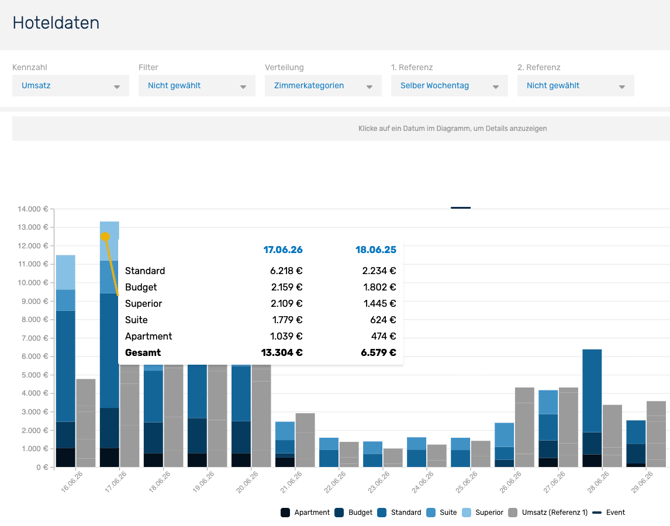
Task: Click the orange data point on the chart
Action: coord(105,237)
